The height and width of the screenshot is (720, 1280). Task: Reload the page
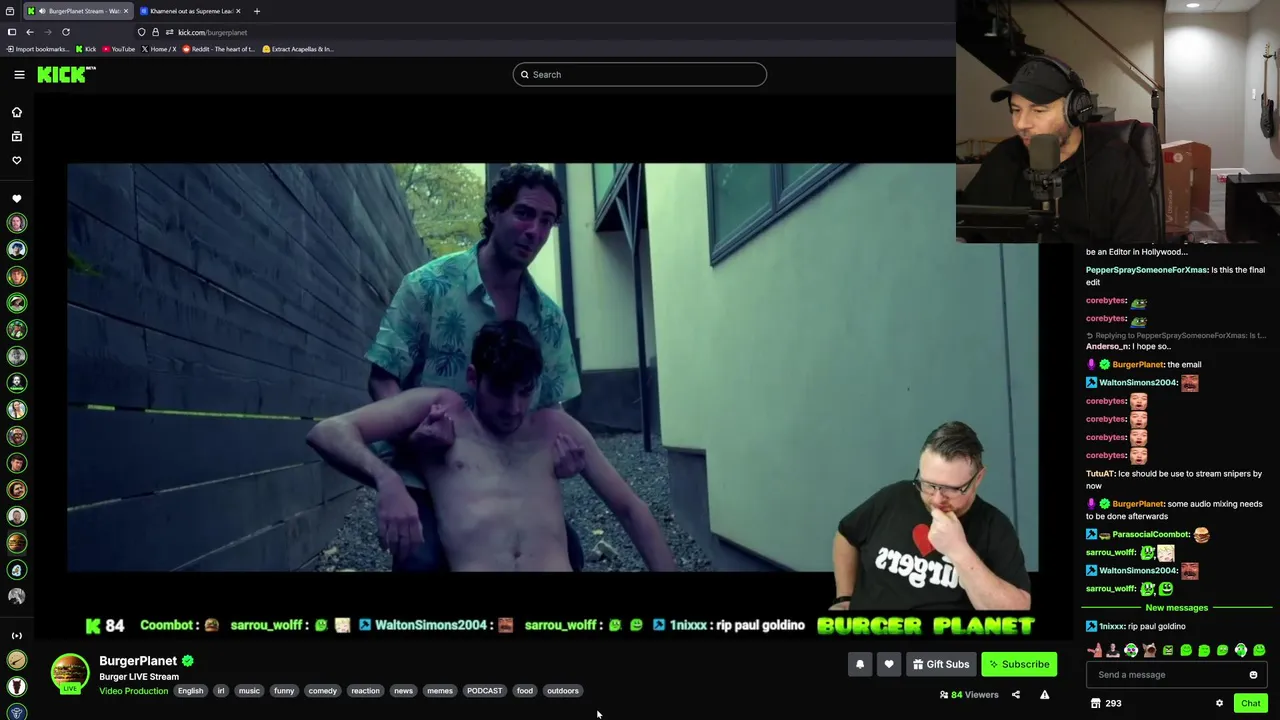click(x=66, y=32)
